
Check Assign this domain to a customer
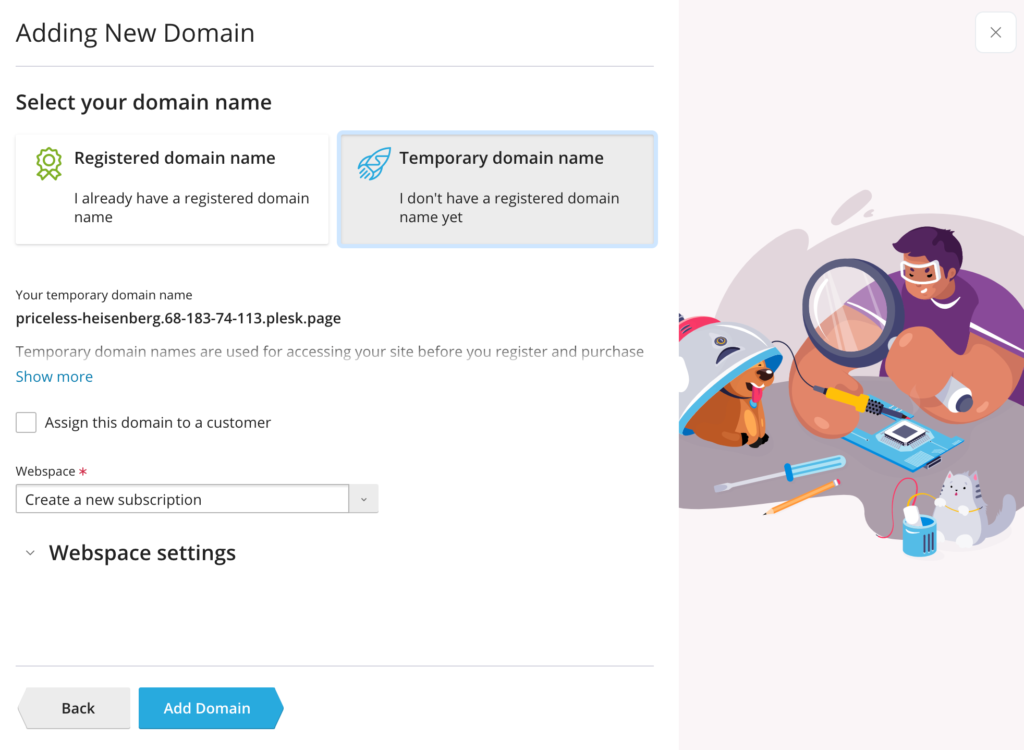pos(26,423)
